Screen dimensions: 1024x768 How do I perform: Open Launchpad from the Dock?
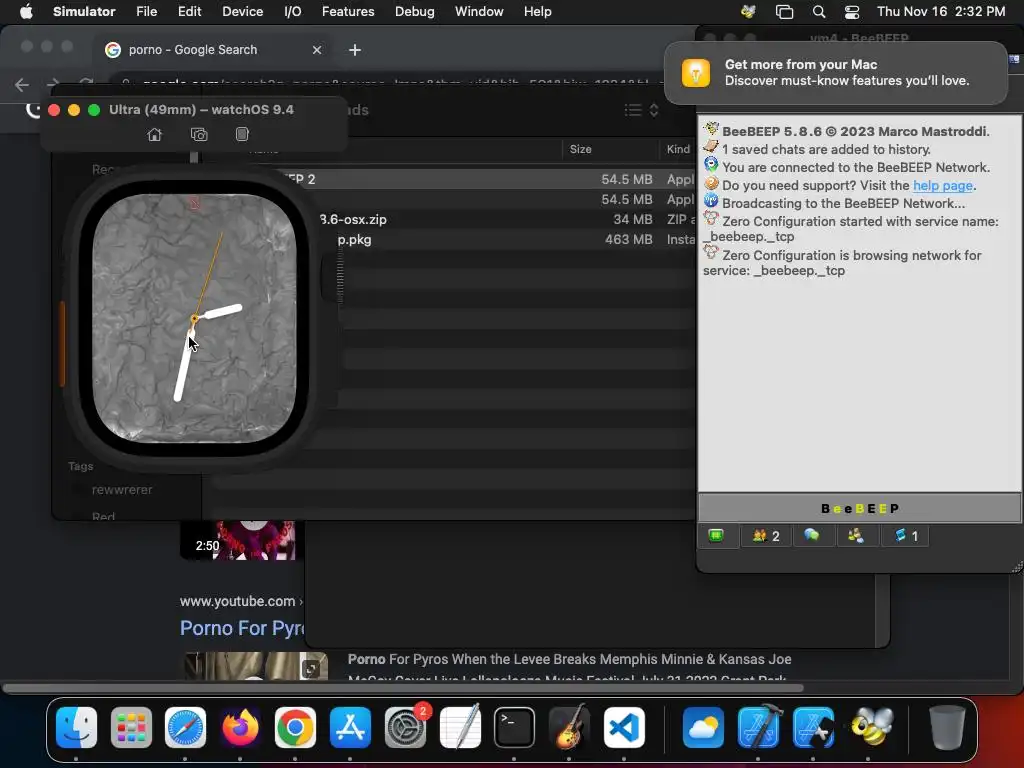coord(131,727)
